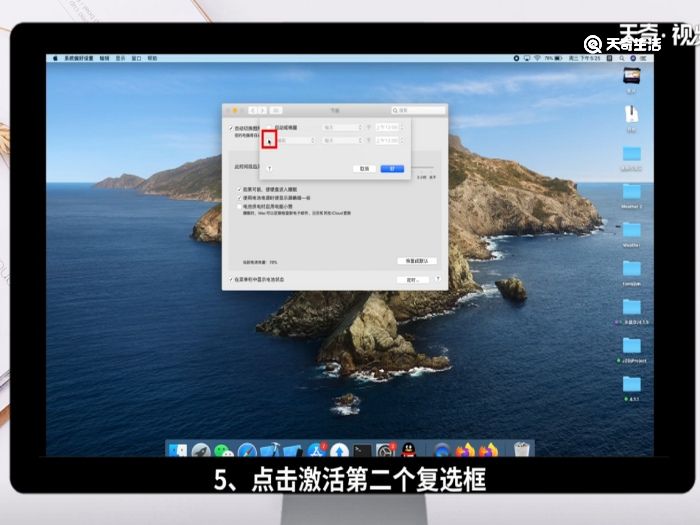Image resolution: width=700 pixels, height=525 pixels.
Task: Open Terminal from the Dock
Action: 362,450
